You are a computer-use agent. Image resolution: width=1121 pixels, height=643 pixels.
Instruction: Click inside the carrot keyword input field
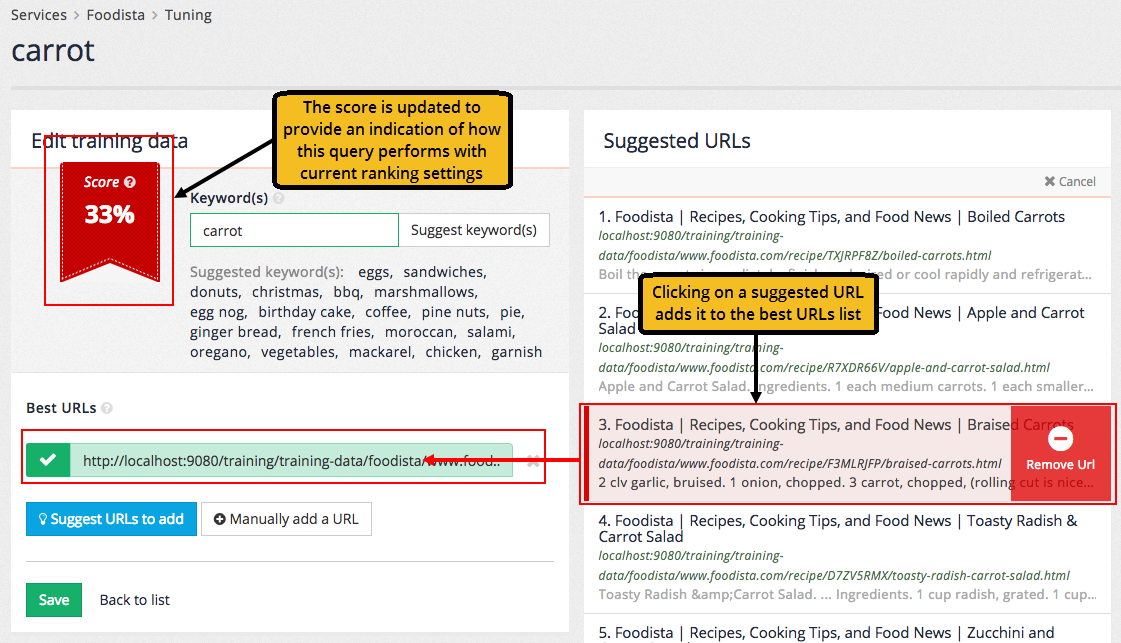tap(294, 230)
